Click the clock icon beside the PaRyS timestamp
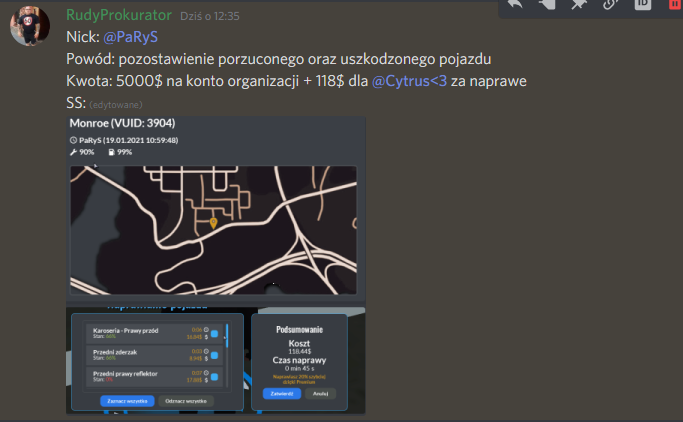 point(73,140)
